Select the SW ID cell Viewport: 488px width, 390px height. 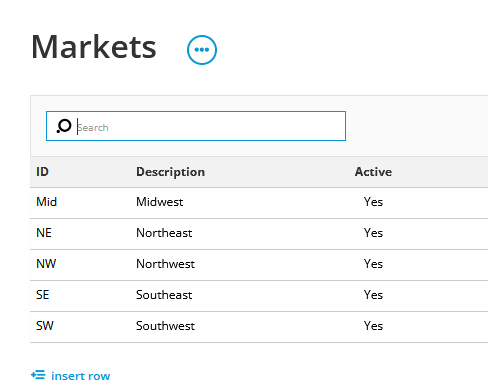point(45,326)
